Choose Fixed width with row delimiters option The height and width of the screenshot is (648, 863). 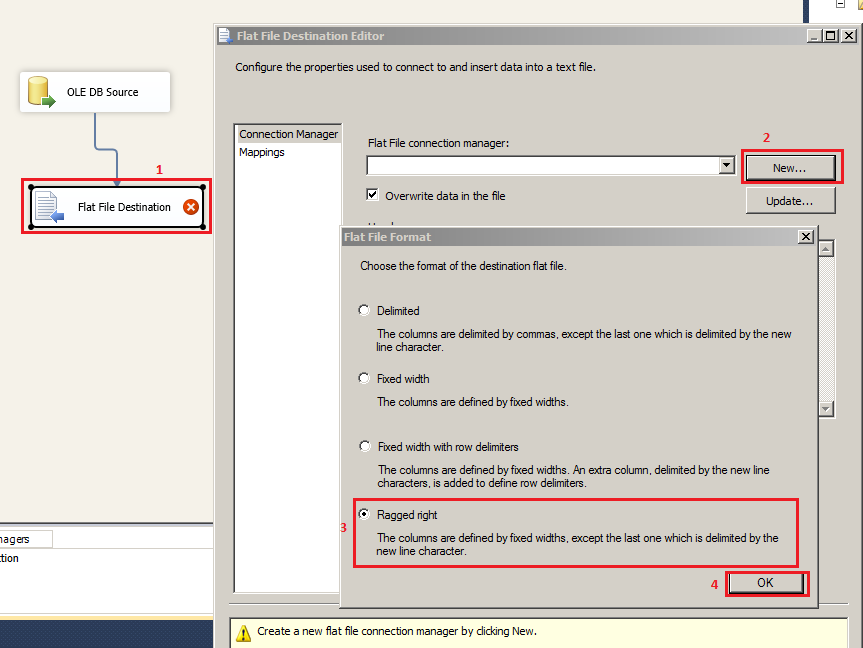(365, 446)
